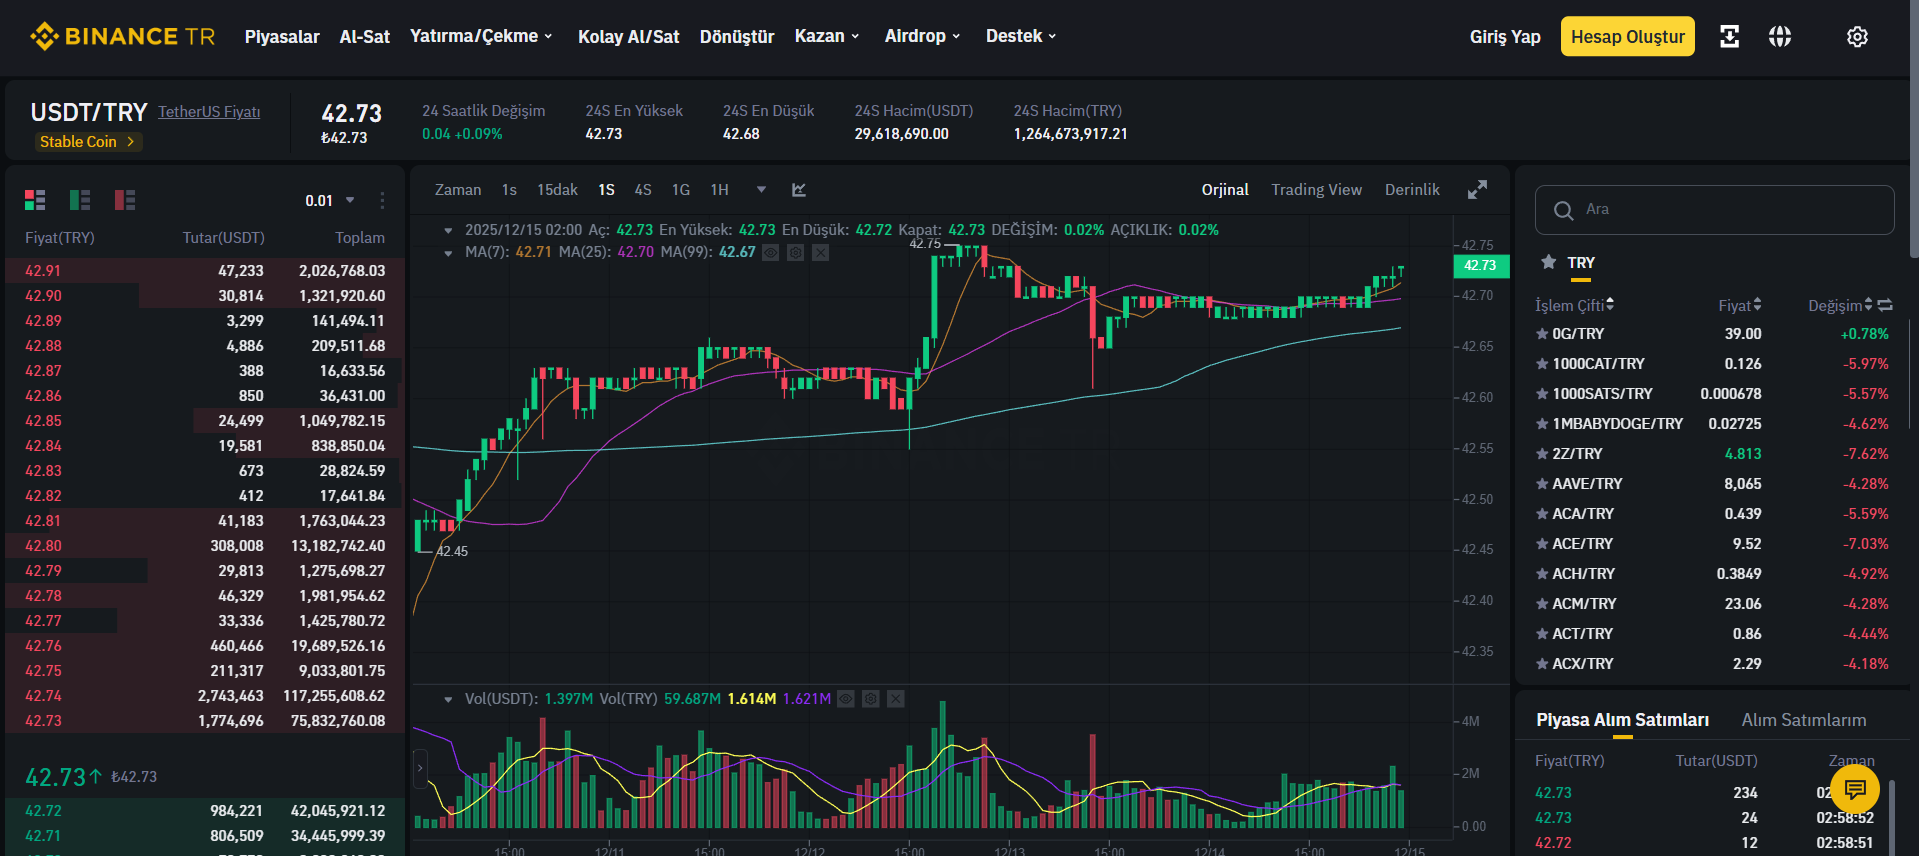Show only buy orders in order book
The image size is (1919, 856).
pyautogui.click(x=80, y=200)
